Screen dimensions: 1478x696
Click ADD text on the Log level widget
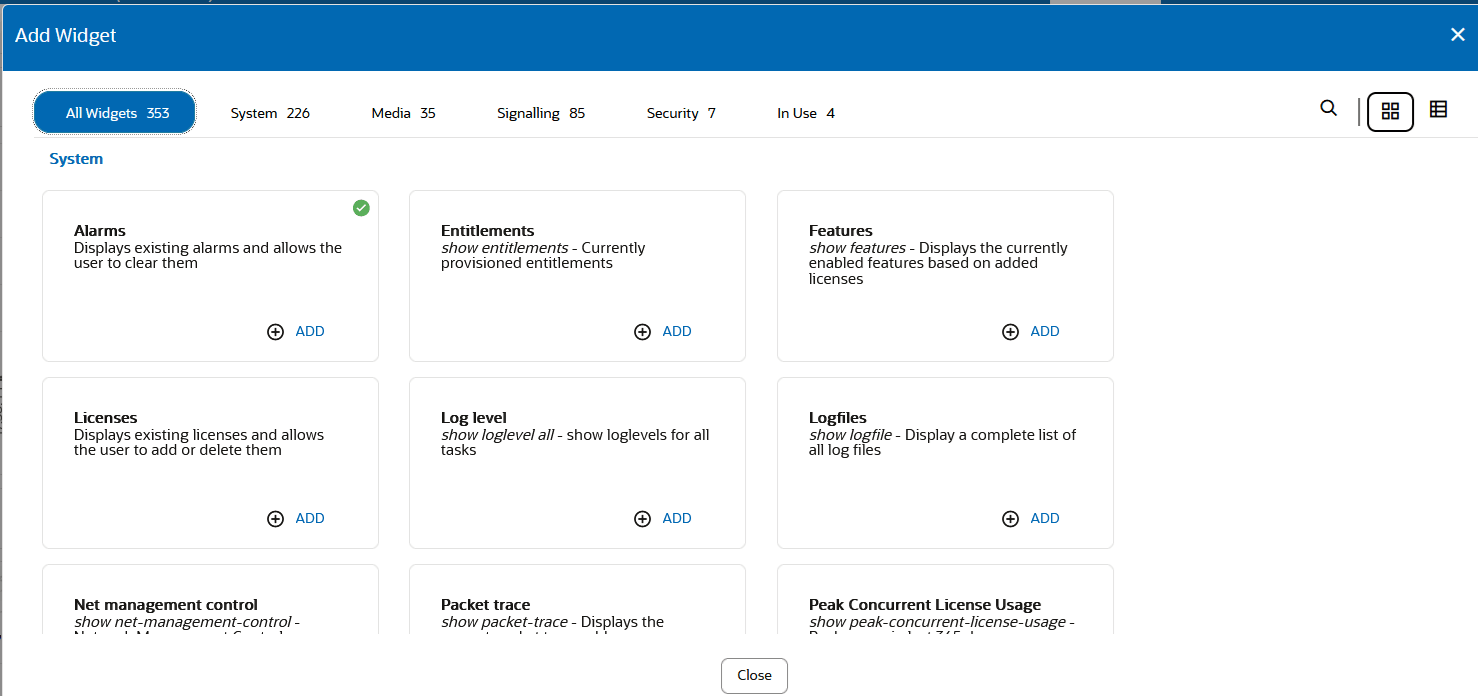pos(677,519)
